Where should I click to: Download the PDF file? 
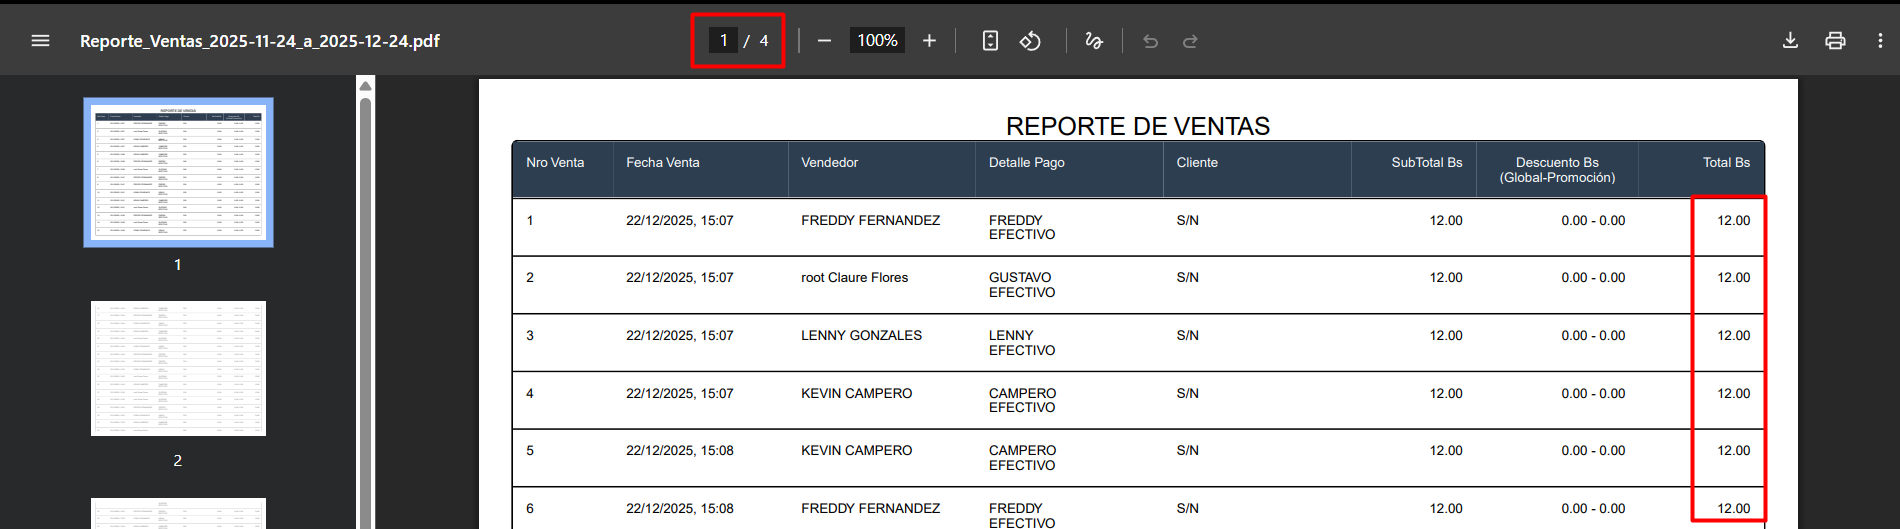coord(1790,41)
